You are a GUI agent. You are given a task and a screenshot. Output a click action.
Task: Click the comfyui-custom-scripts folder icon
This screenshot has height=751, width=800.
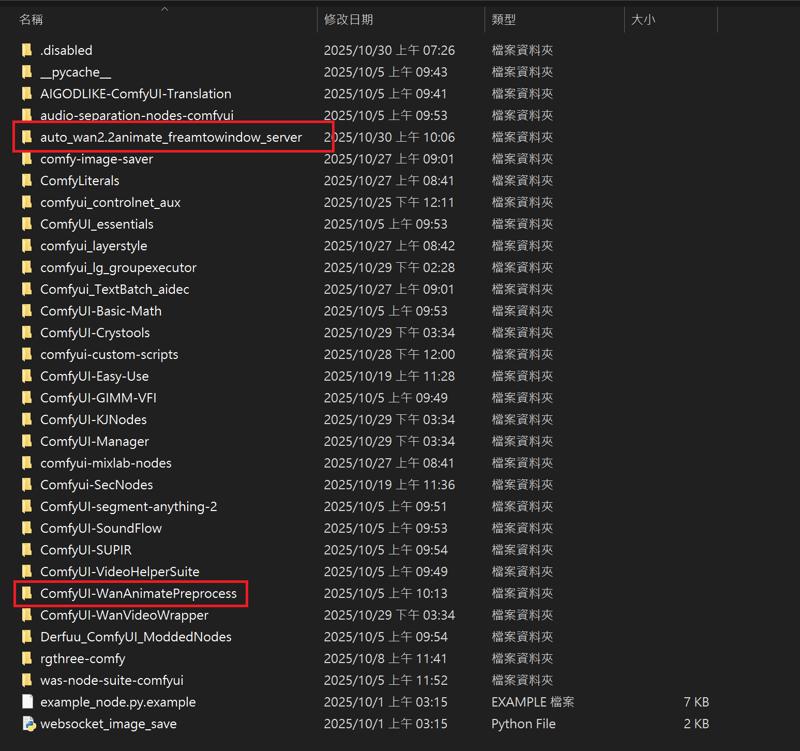(27, 355)
